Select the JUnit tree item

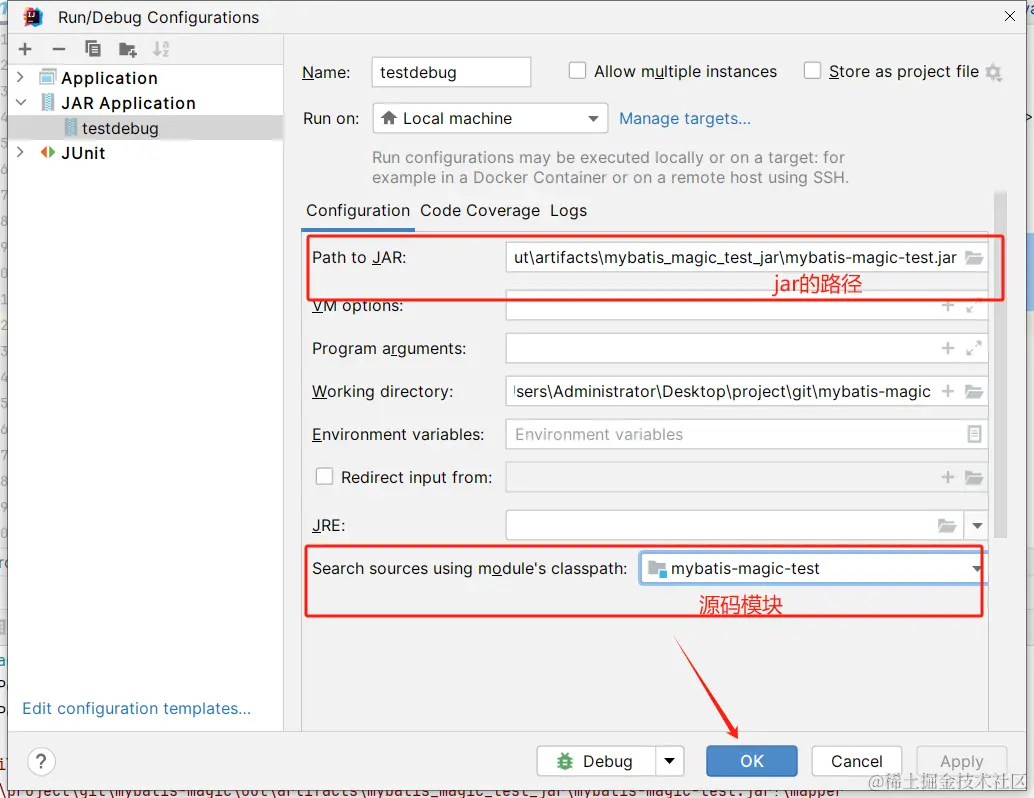(83, 153)
